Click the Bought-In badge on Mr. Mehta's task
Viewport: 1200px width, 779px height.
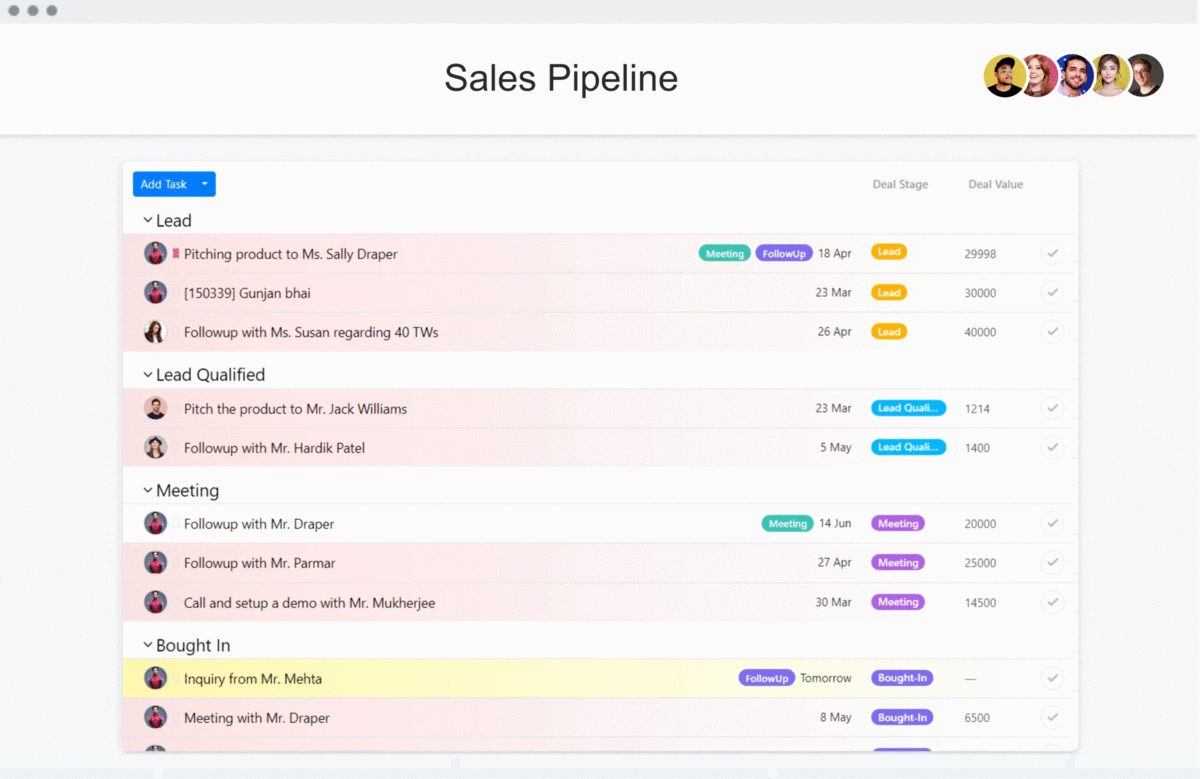tap(901, 677)
